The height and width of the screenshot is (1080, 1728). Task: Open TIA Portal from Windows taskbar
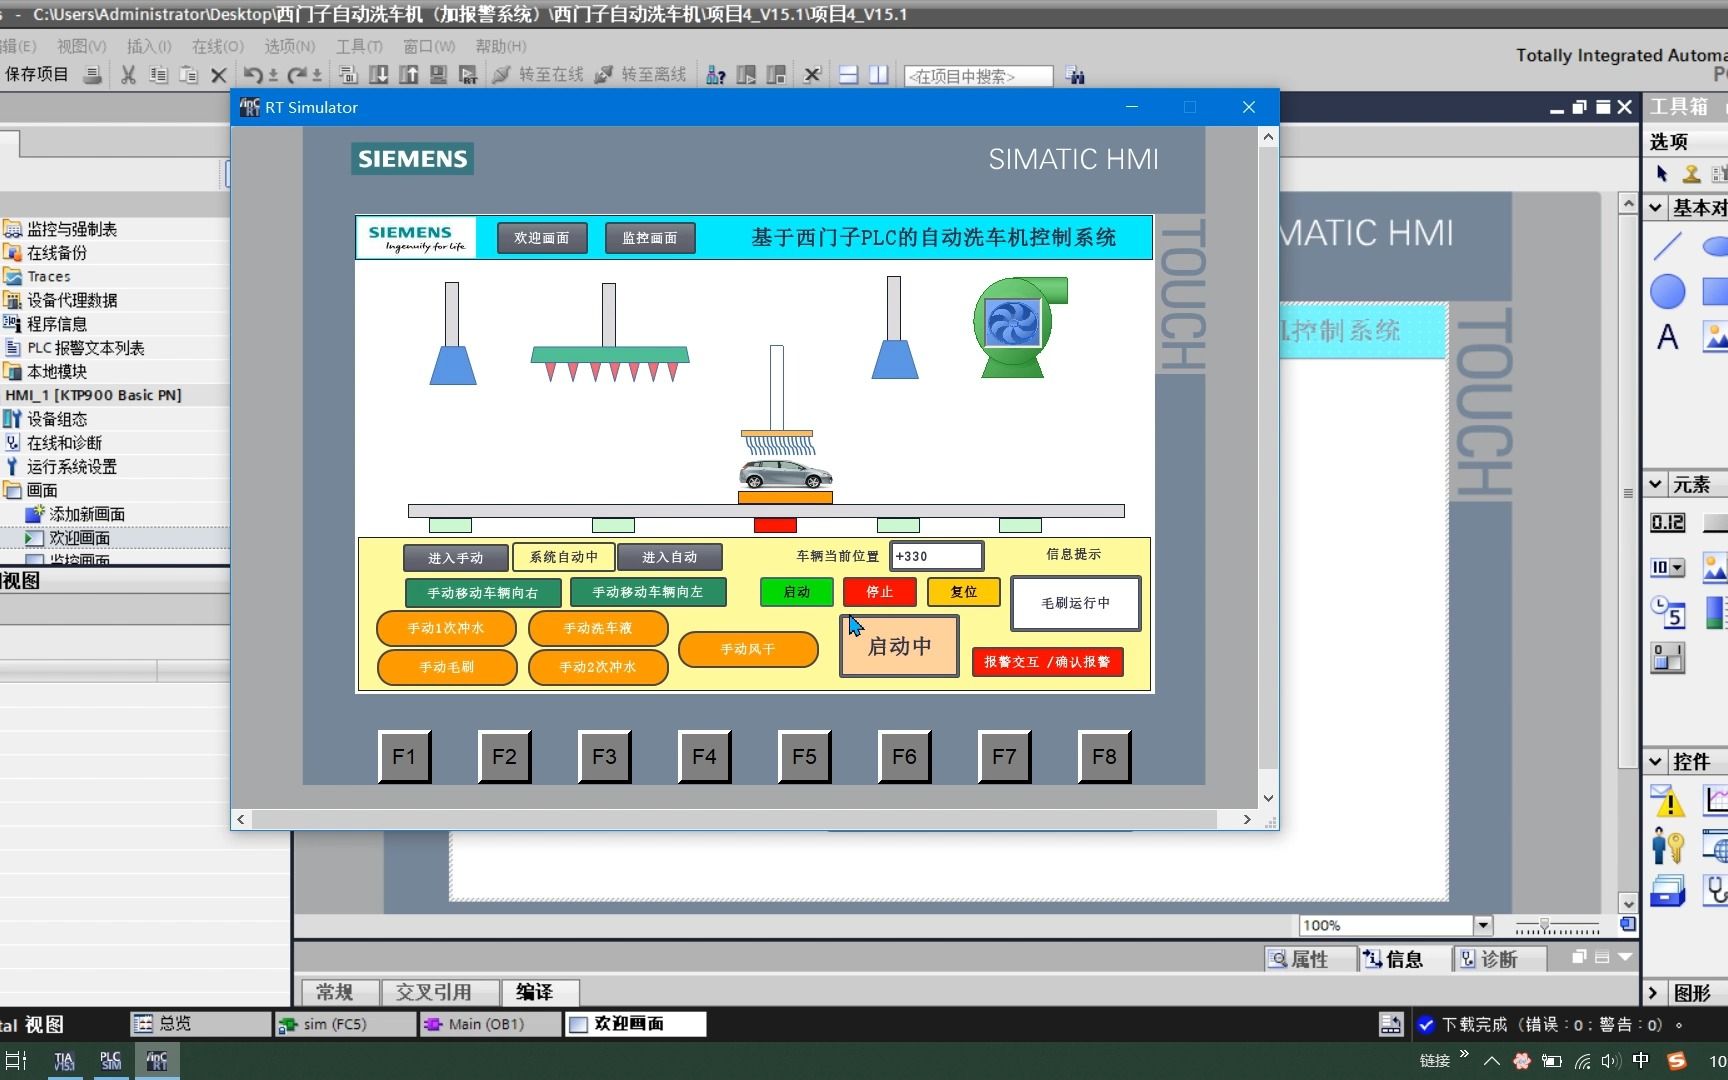tap(64, 1061)
